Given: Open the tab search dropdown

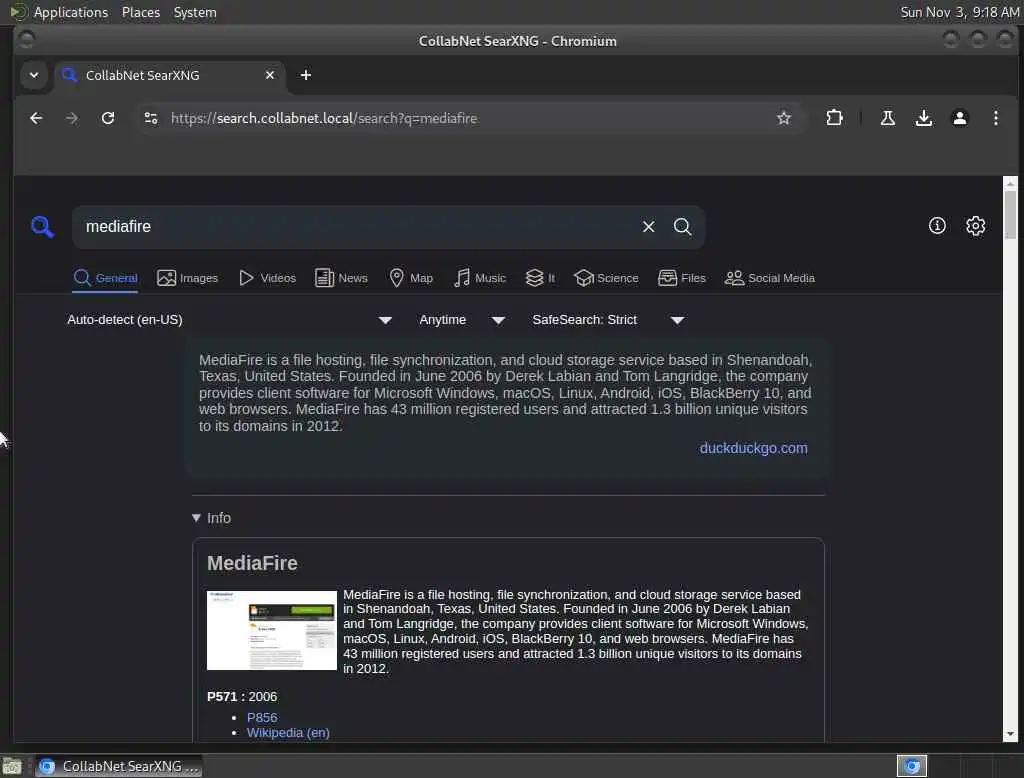Looking at the screenshot, I should tap(34, 75).
